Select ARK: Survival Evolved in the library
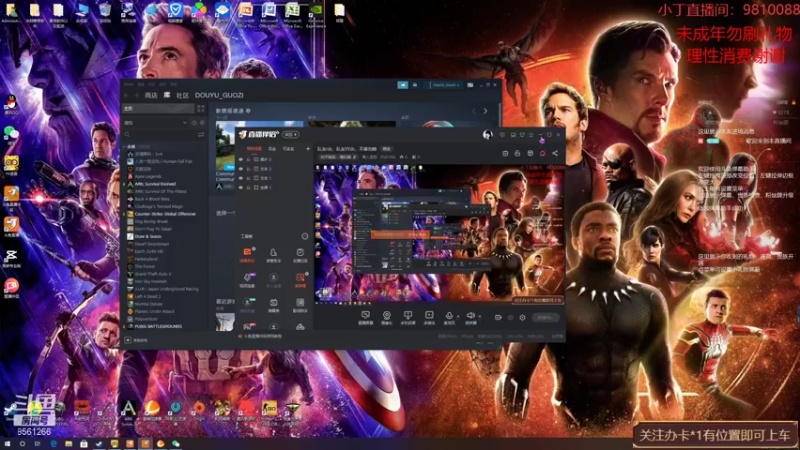Screen dimensions: 800x450 [155, 184]
